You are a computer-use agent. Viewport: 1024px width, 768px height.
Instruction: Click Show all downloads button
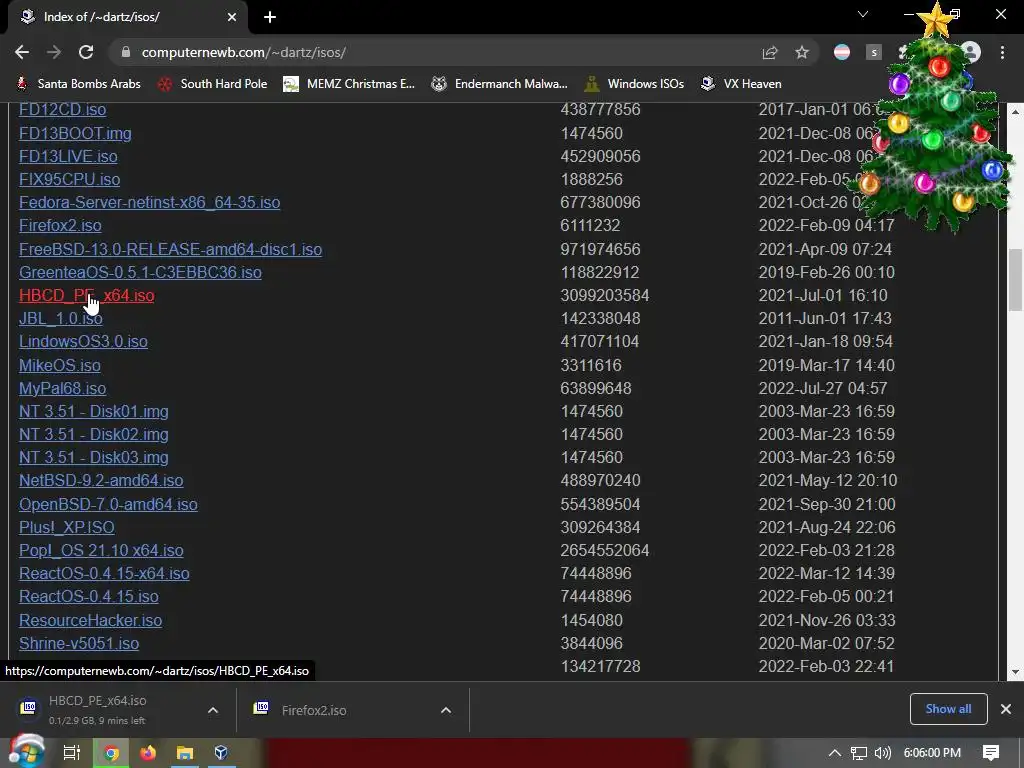[948, 709]
